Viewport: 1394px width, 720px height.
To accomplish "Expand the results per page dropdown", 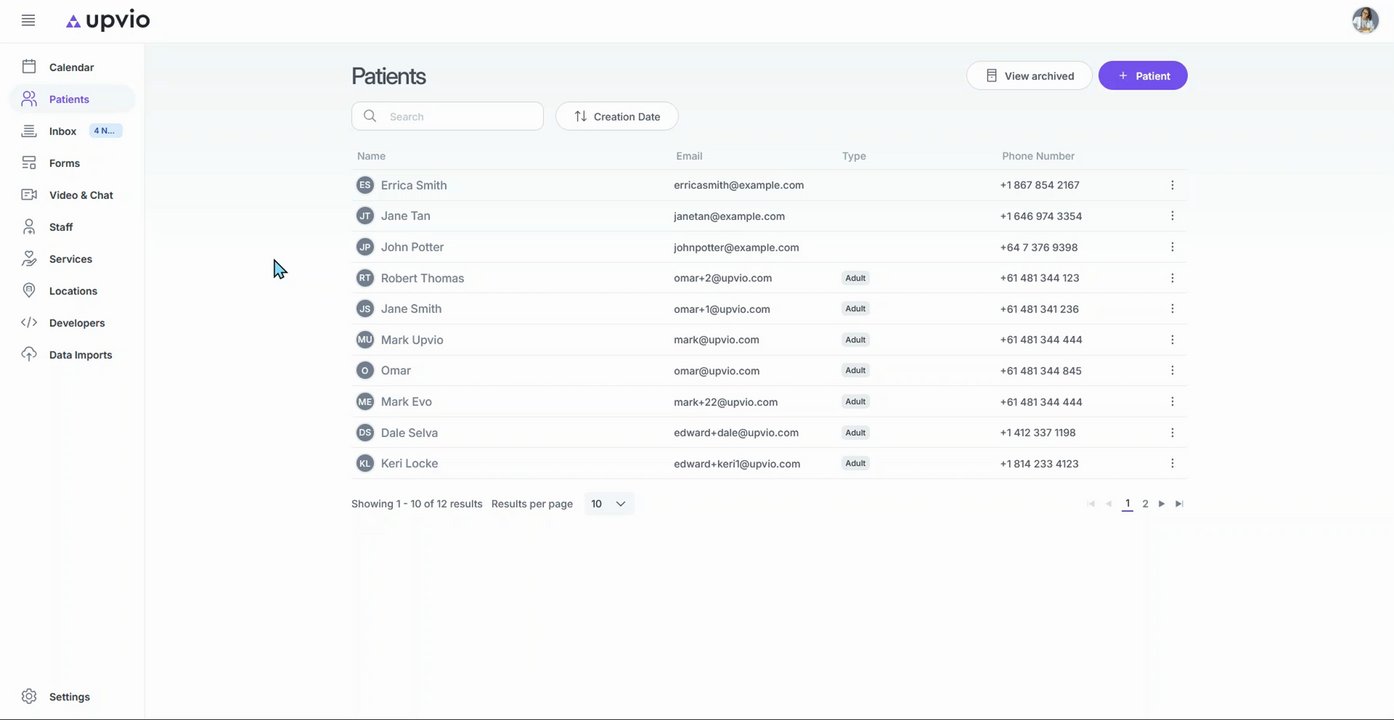I will click(609, 504).
